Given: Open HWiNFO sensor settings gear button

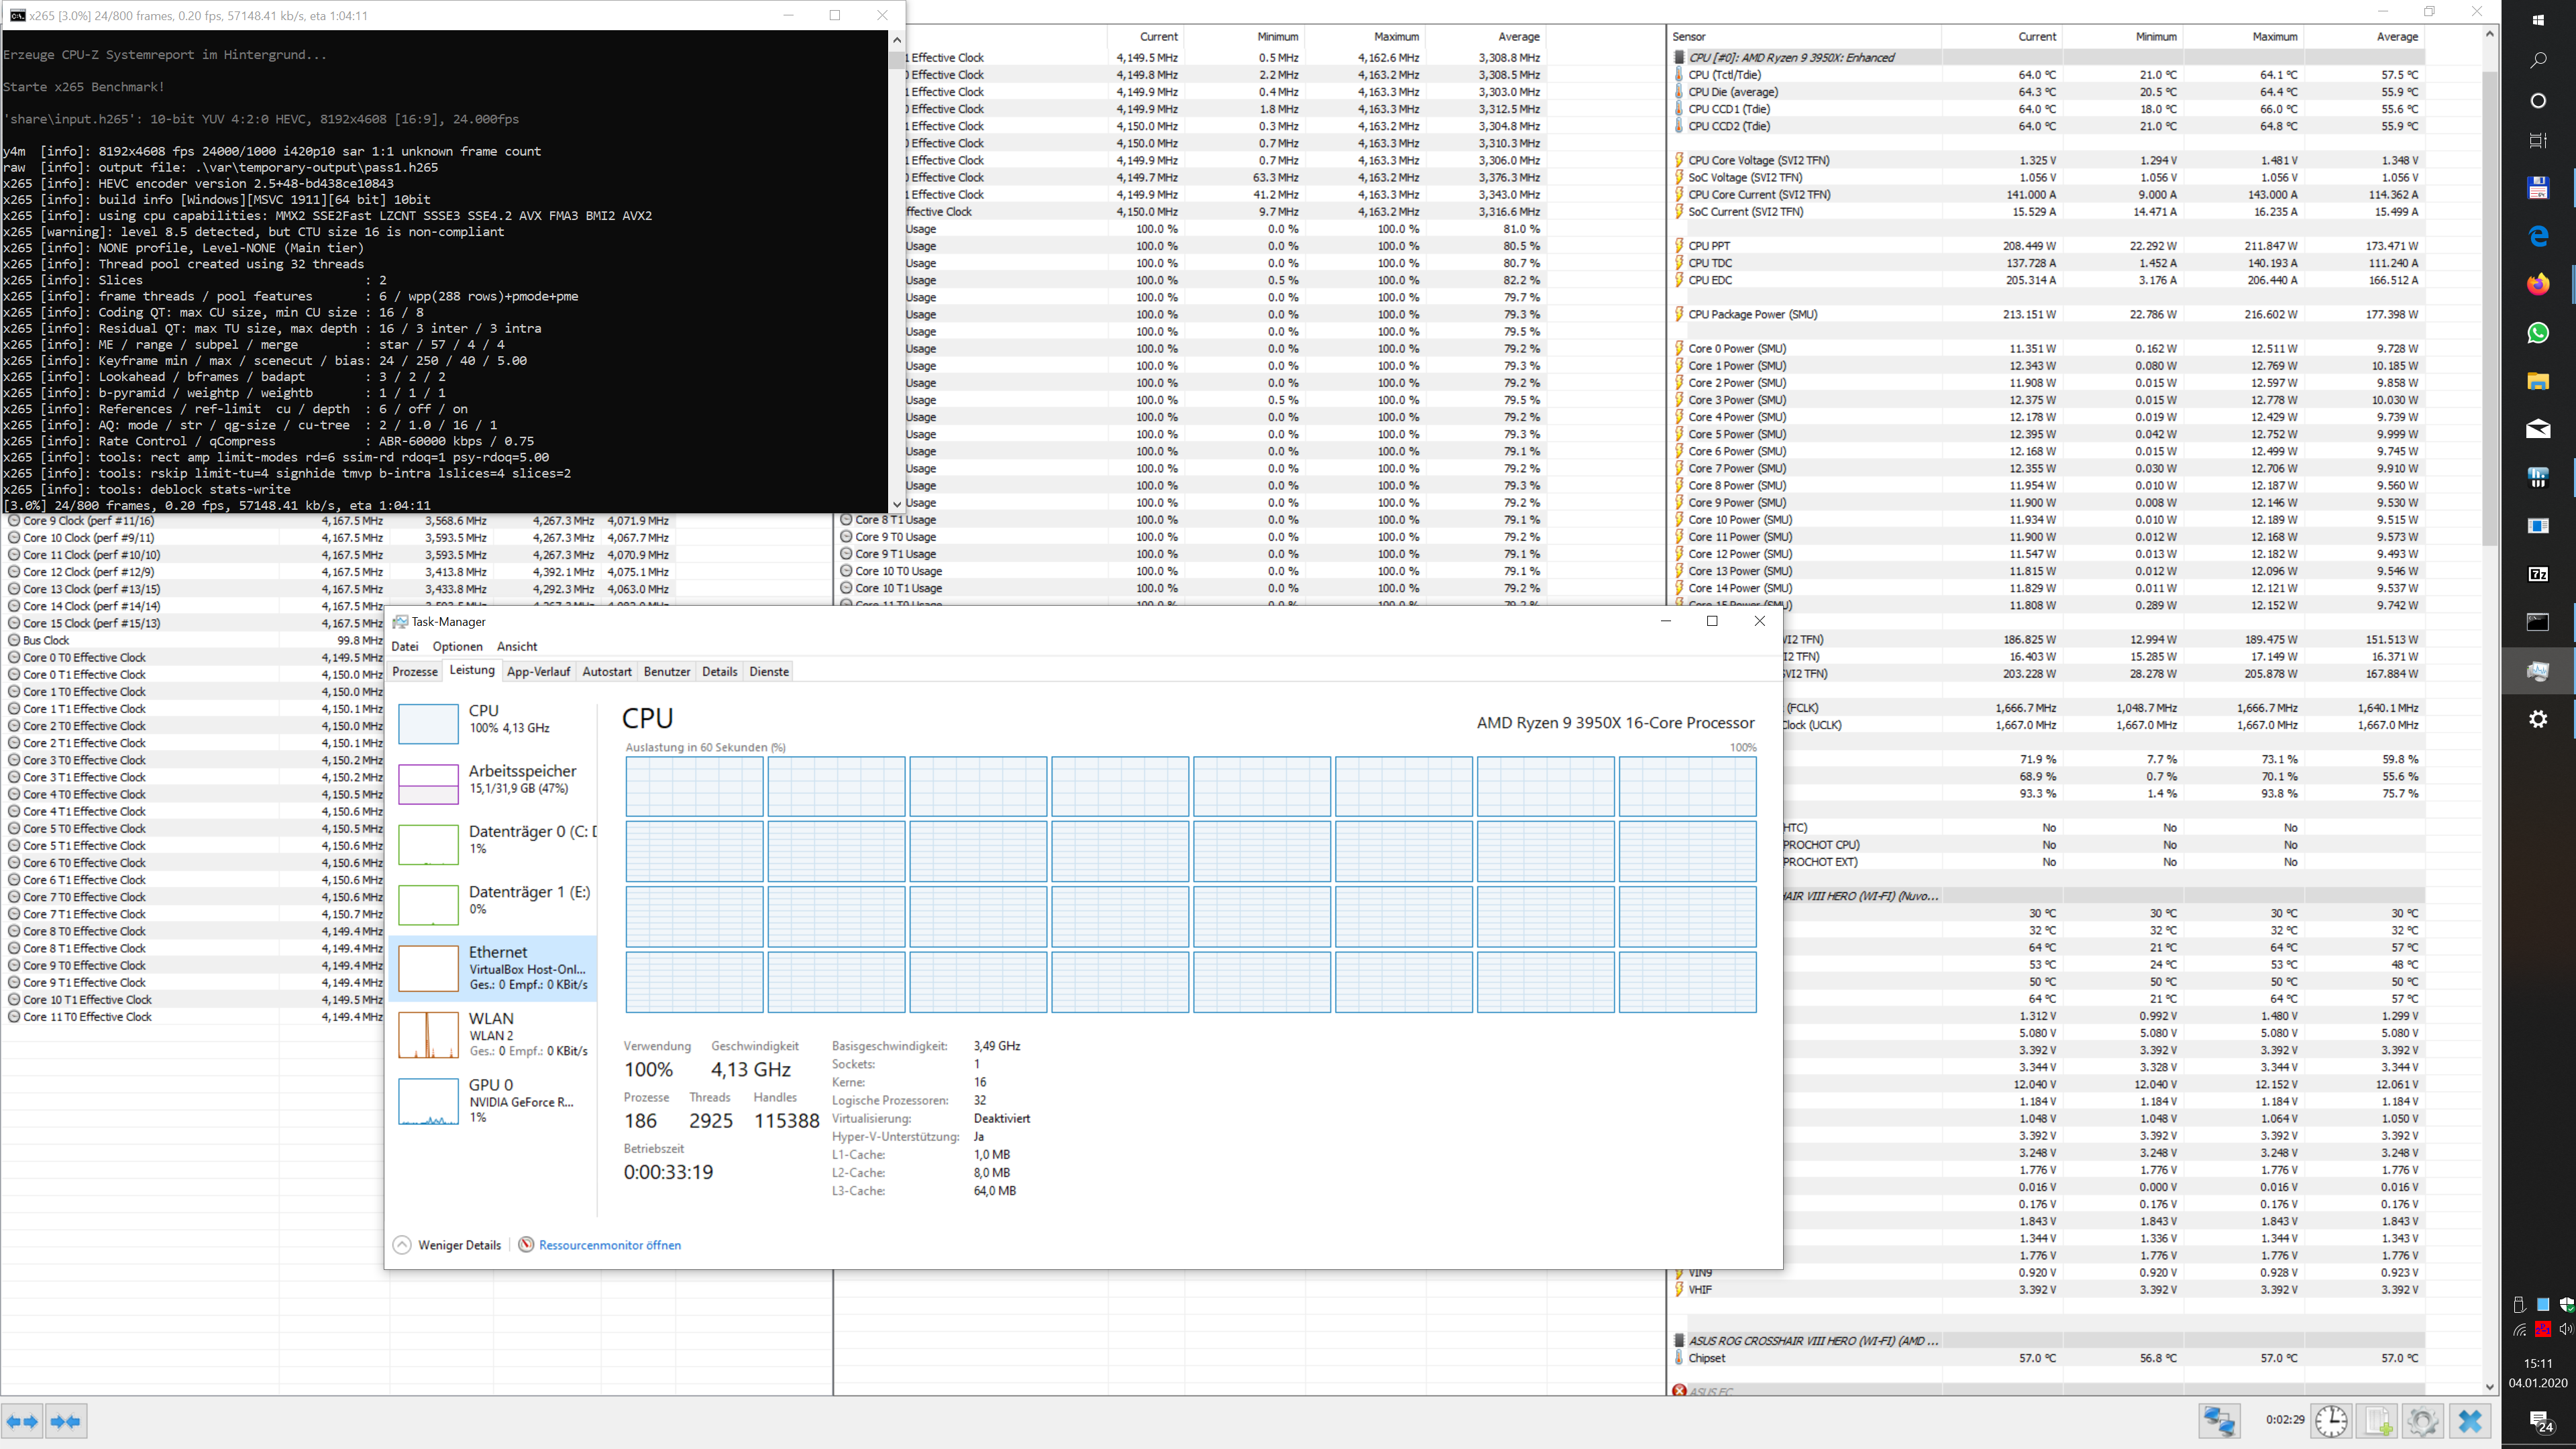Looking at the screenshot, I should (x=2422, y=1421).
